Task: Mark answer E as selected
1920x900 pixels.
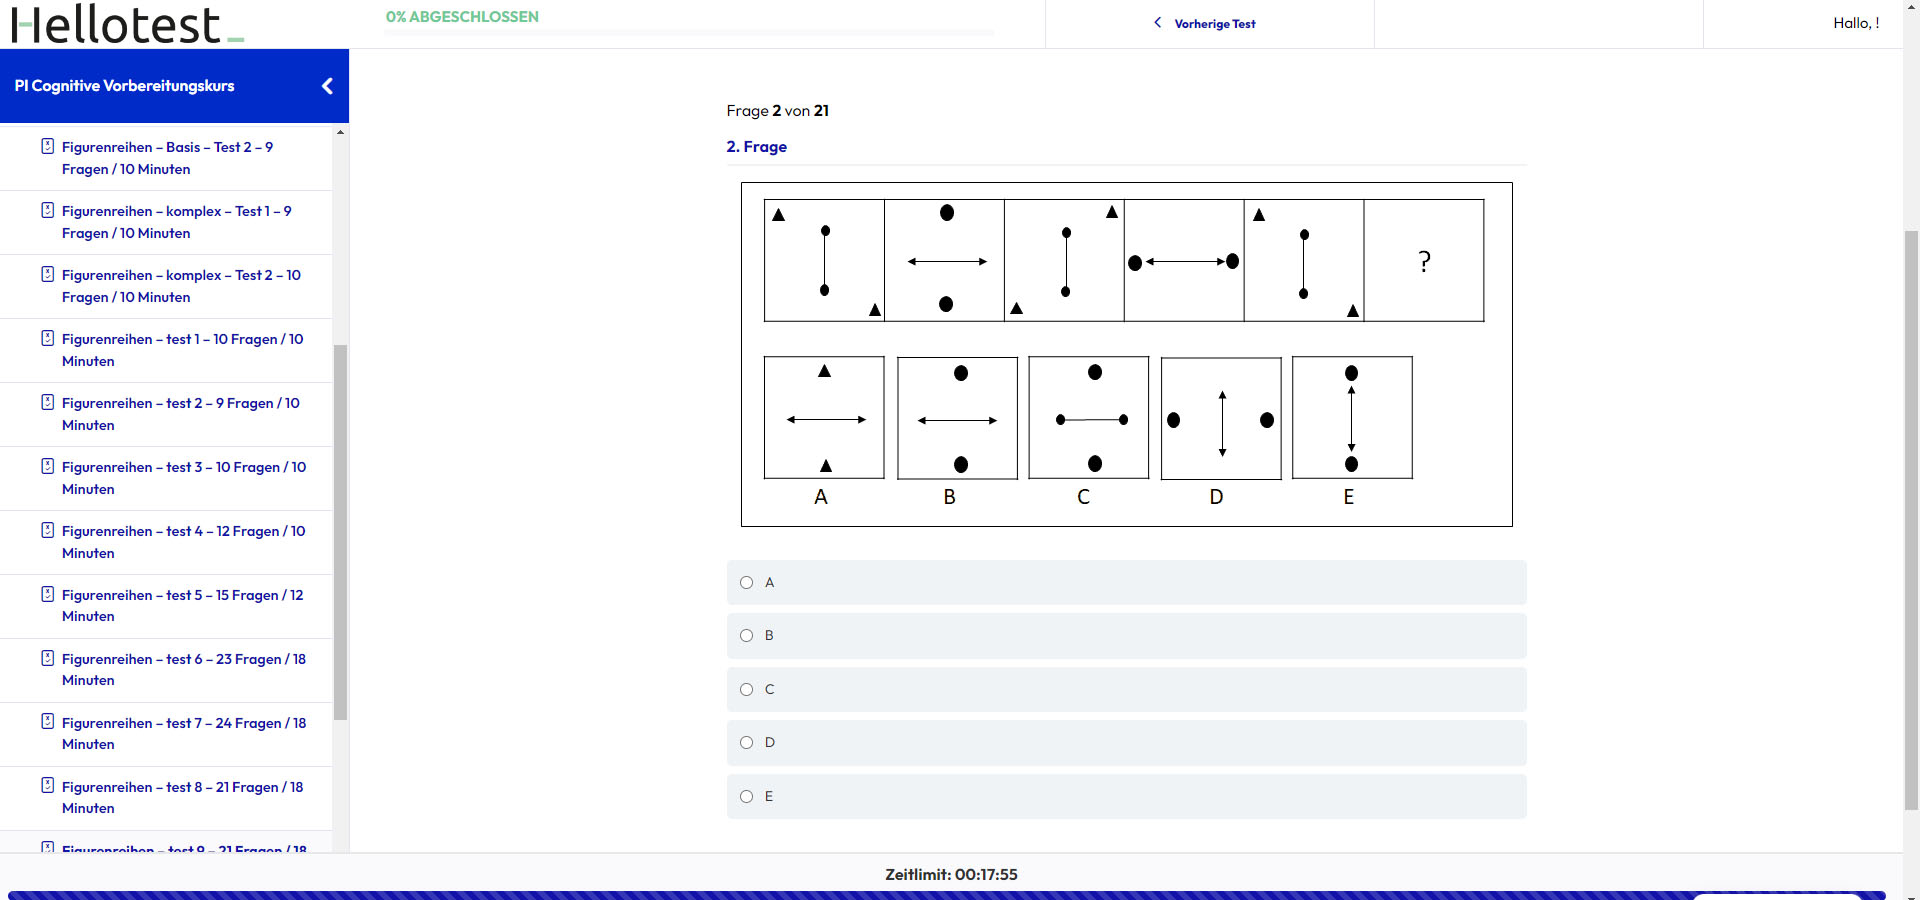Action: [746, 796]
